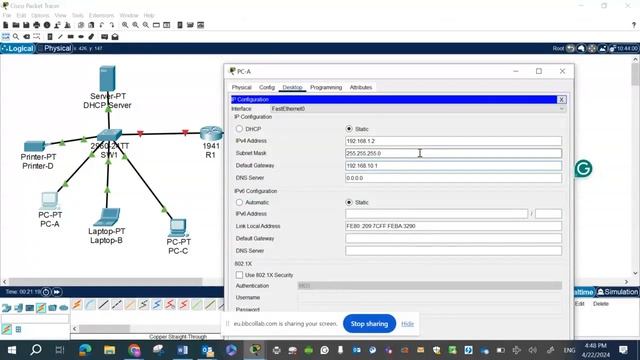This screenshot has height=360, width=640.
Task: Switch to Desktop tab in PC-A window
Action: [293, 87]
